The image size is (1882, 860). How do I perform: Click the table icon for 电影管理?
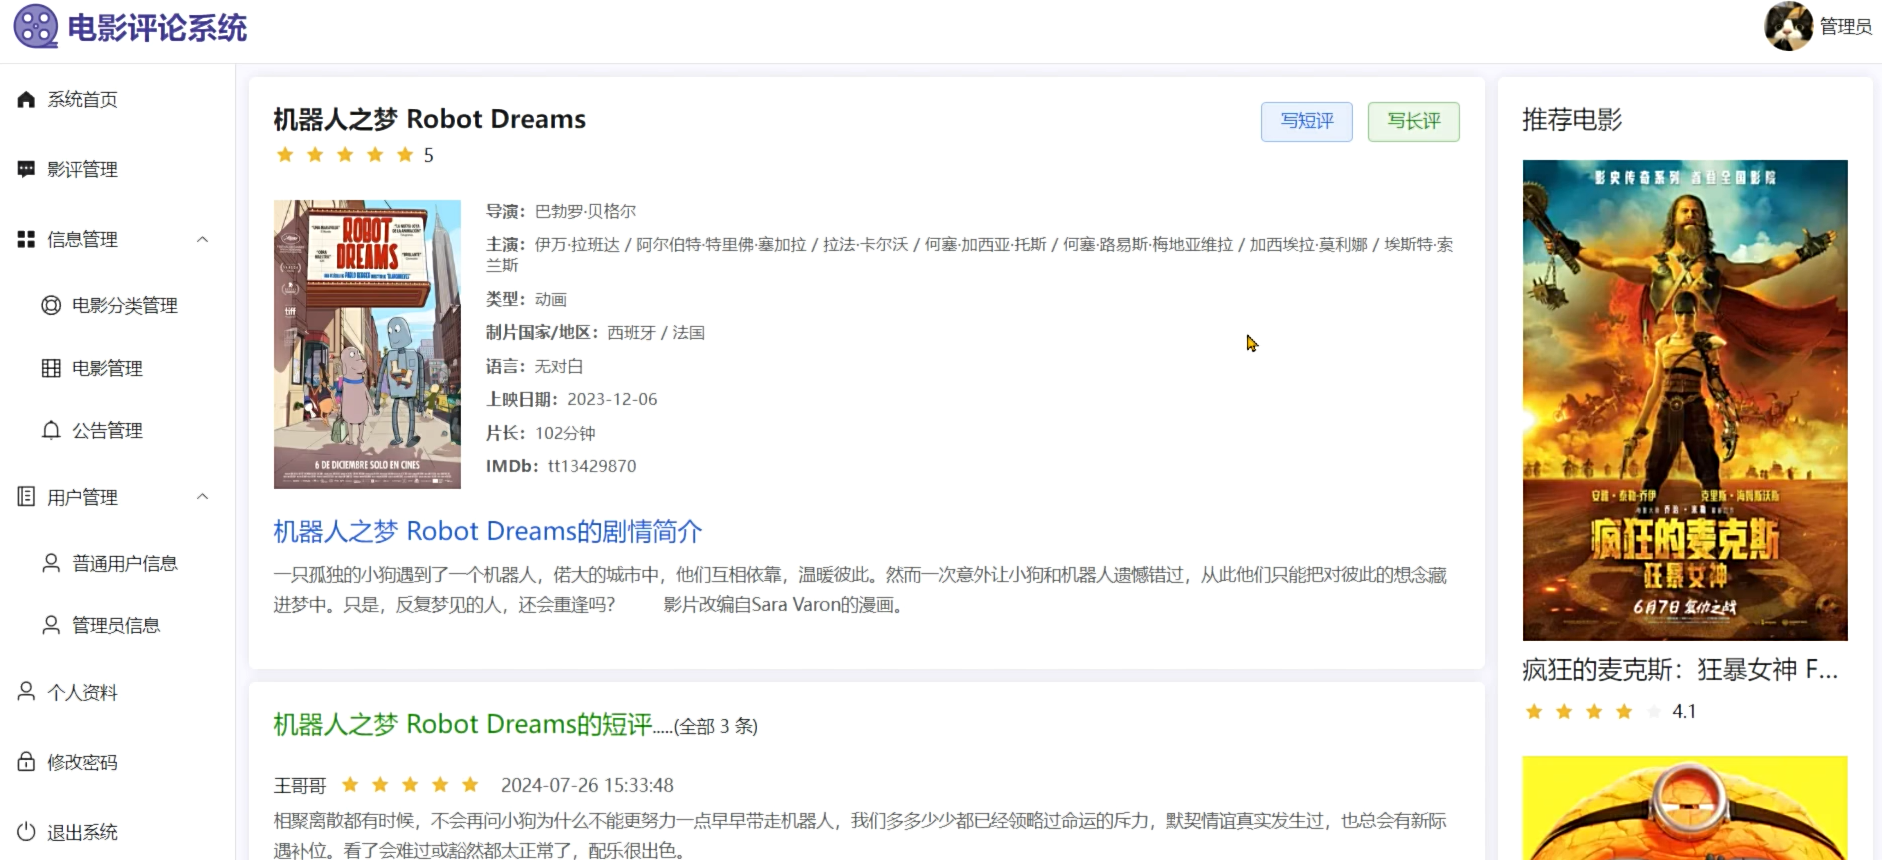coord(51,368)
